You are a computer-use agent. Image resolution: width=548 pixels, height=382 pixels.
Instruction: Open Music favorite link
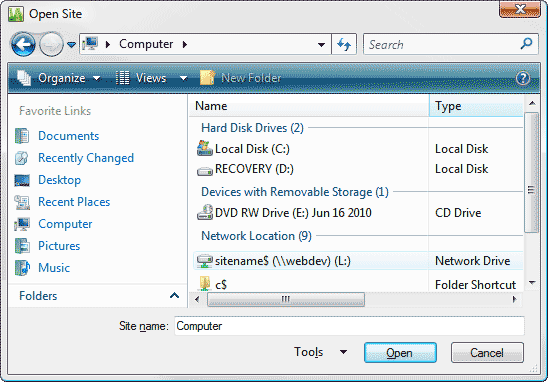[x=54, y=268]
